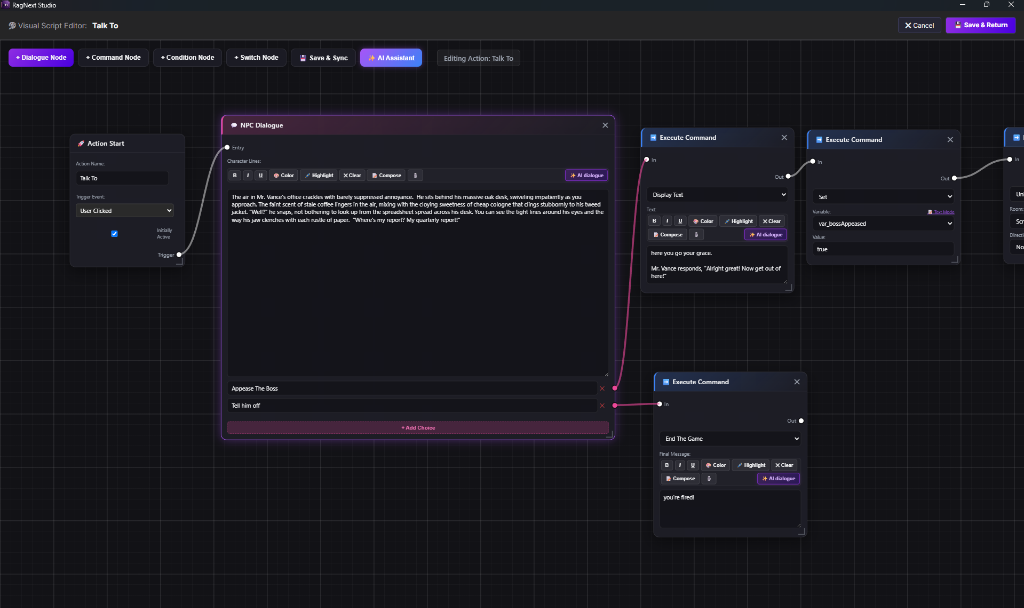This screenshot has width=1024, height=608.
Task: Close the Display Text Execute Command node
Action: (x=784, y=138)
